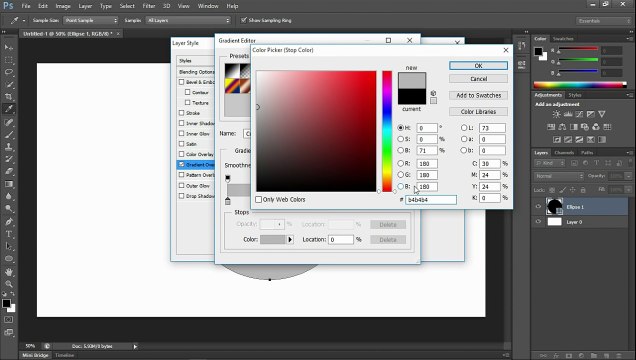The width and height of the screenshot is (636, 360).
Task: Switch to the Channels tab
Action: pos(564,153)
